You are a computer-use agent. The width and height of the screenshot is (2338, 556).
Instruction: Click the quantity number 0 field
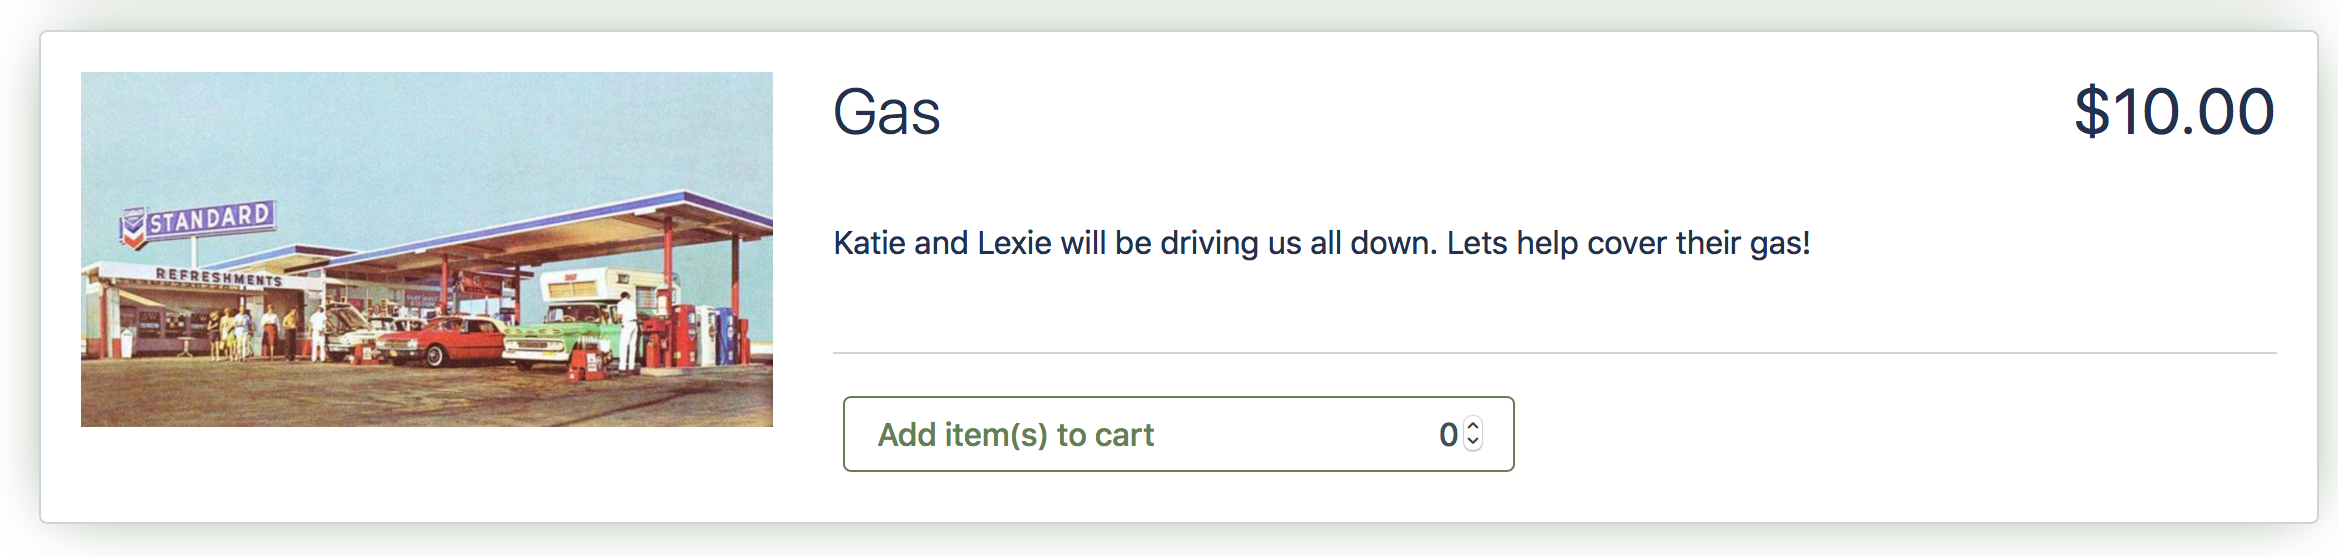coord(1448,435)
